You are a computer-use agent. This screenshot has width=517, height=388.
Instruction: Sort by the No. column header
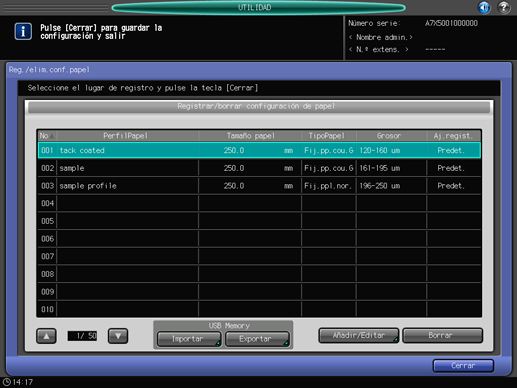pos(47,136)
